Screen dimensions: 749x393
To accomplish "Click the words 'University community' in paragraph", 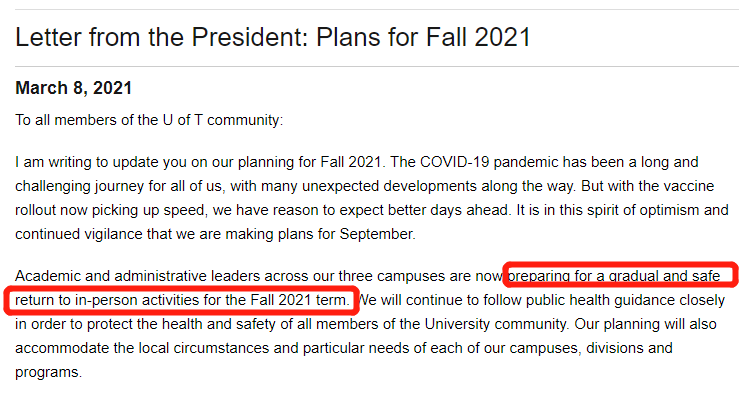I will (496, 324).
